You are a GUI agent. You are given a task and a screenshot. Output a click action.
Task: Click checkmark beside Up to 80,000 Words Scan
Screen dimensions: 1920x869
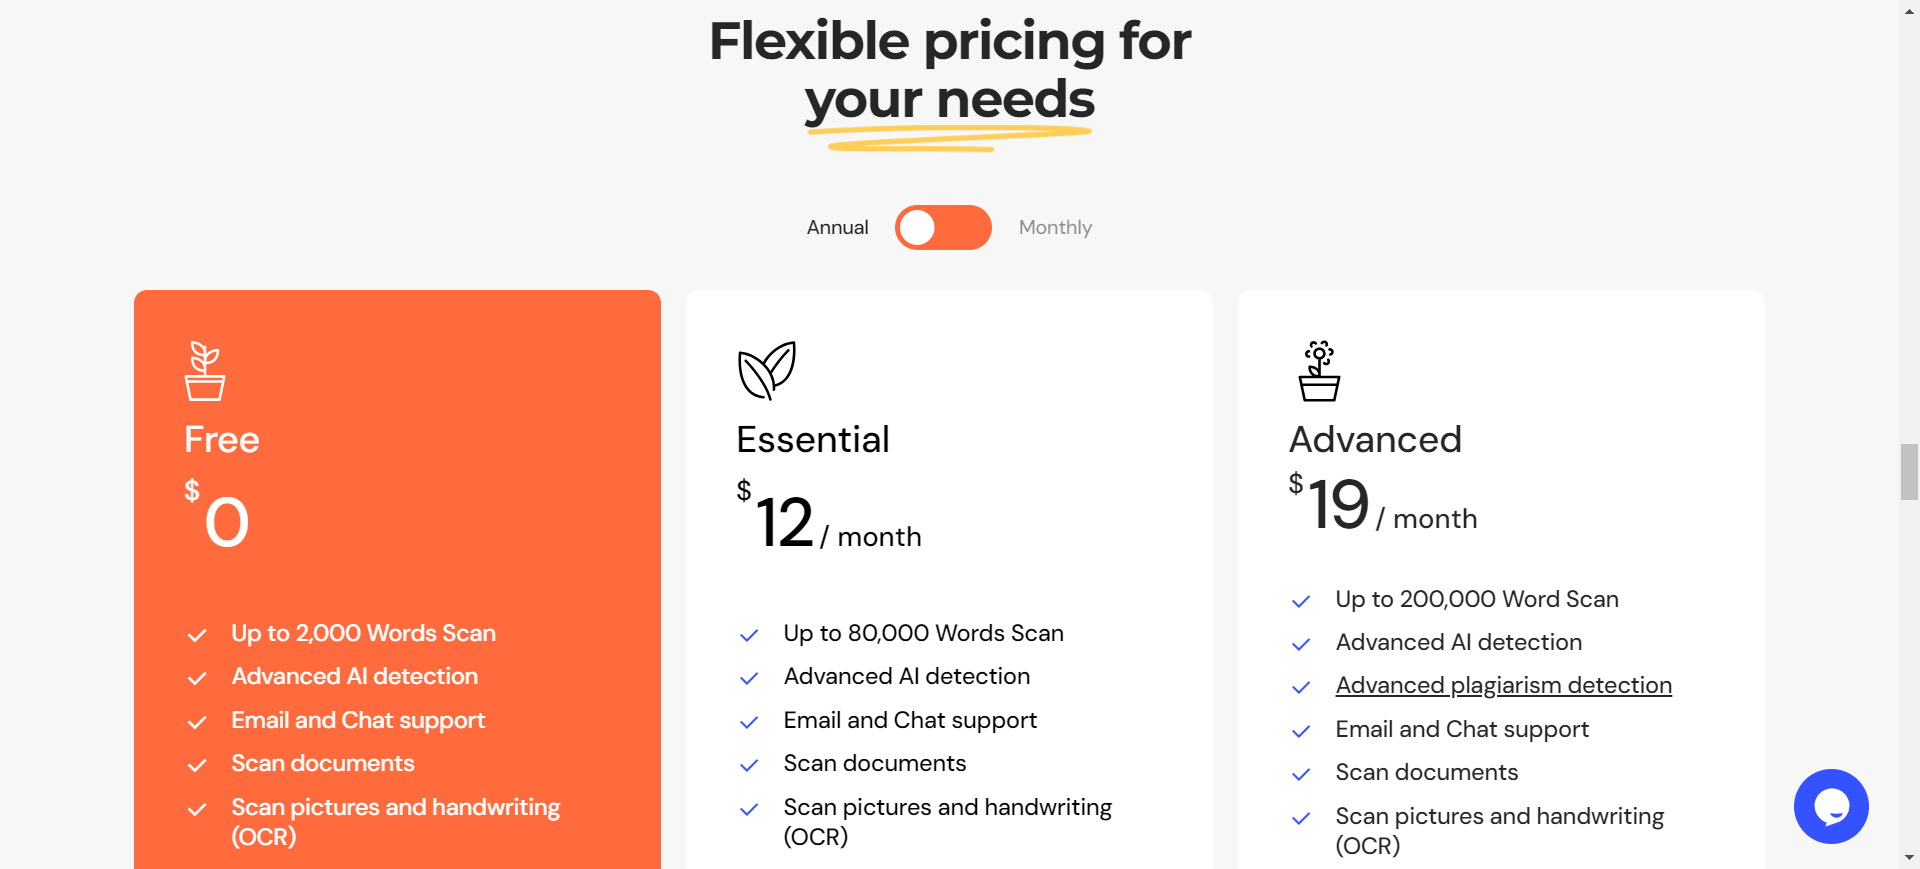[749, 635]
